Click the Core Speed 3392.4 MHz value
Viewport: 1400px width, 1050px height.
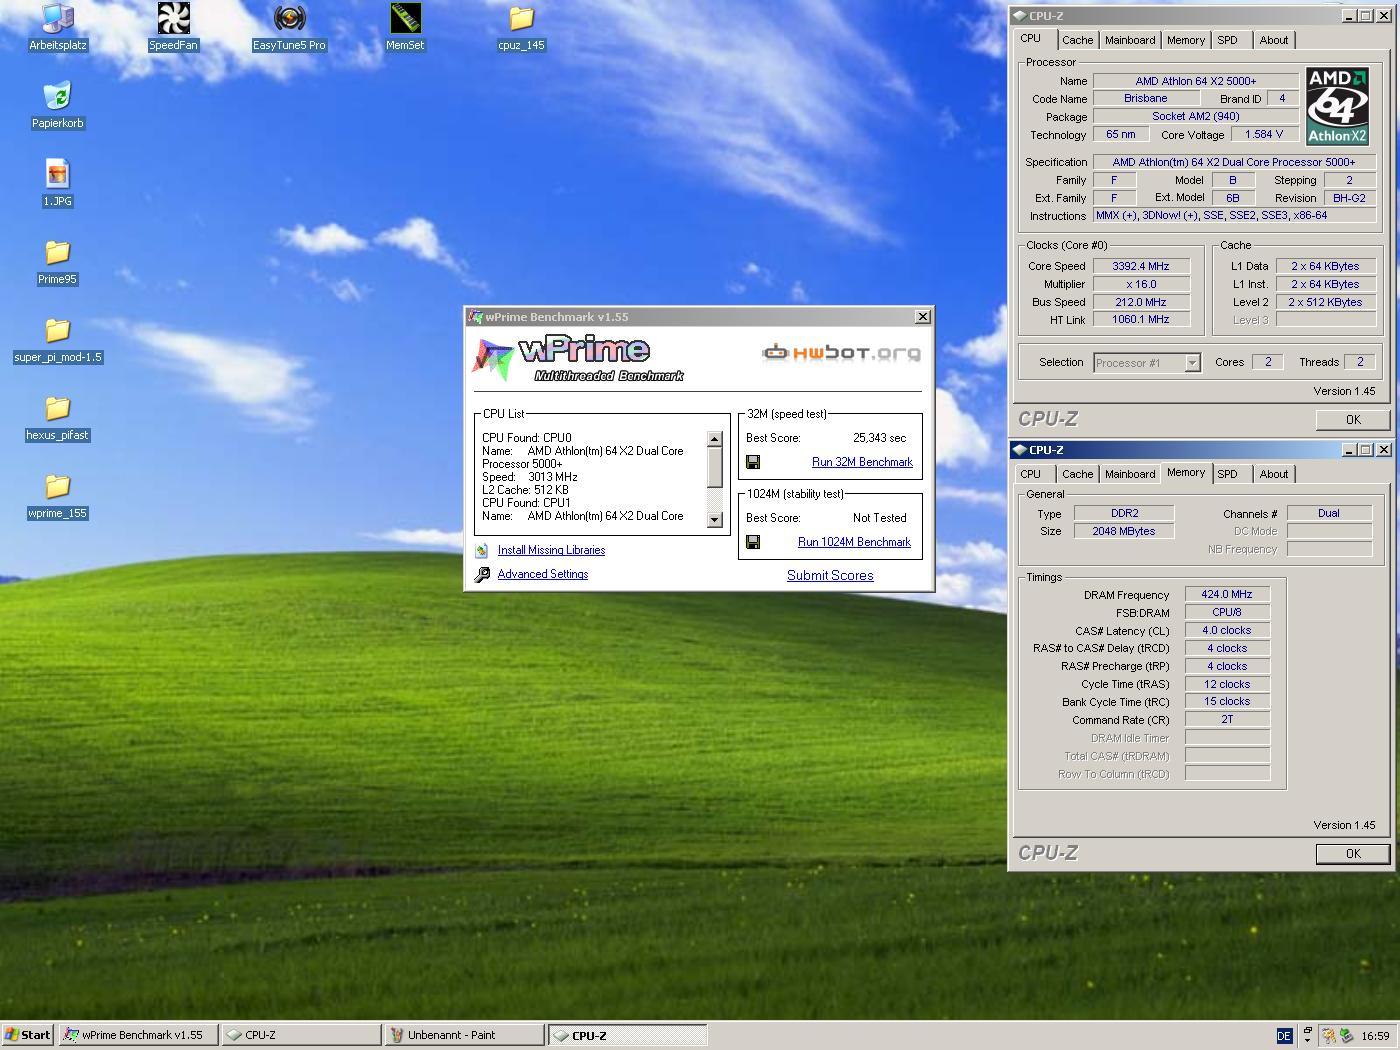[x=1141, y=266]
